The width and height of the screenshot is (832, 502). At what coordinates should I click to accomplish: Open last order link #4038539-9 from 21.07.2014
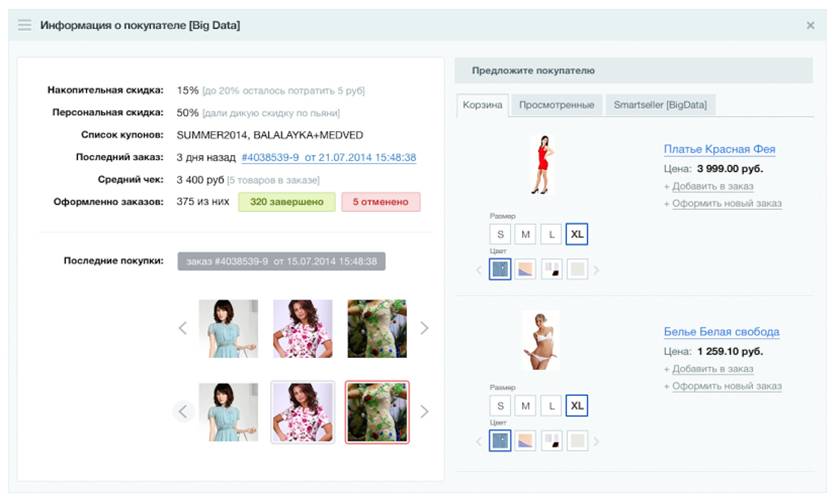coord(329,157)
